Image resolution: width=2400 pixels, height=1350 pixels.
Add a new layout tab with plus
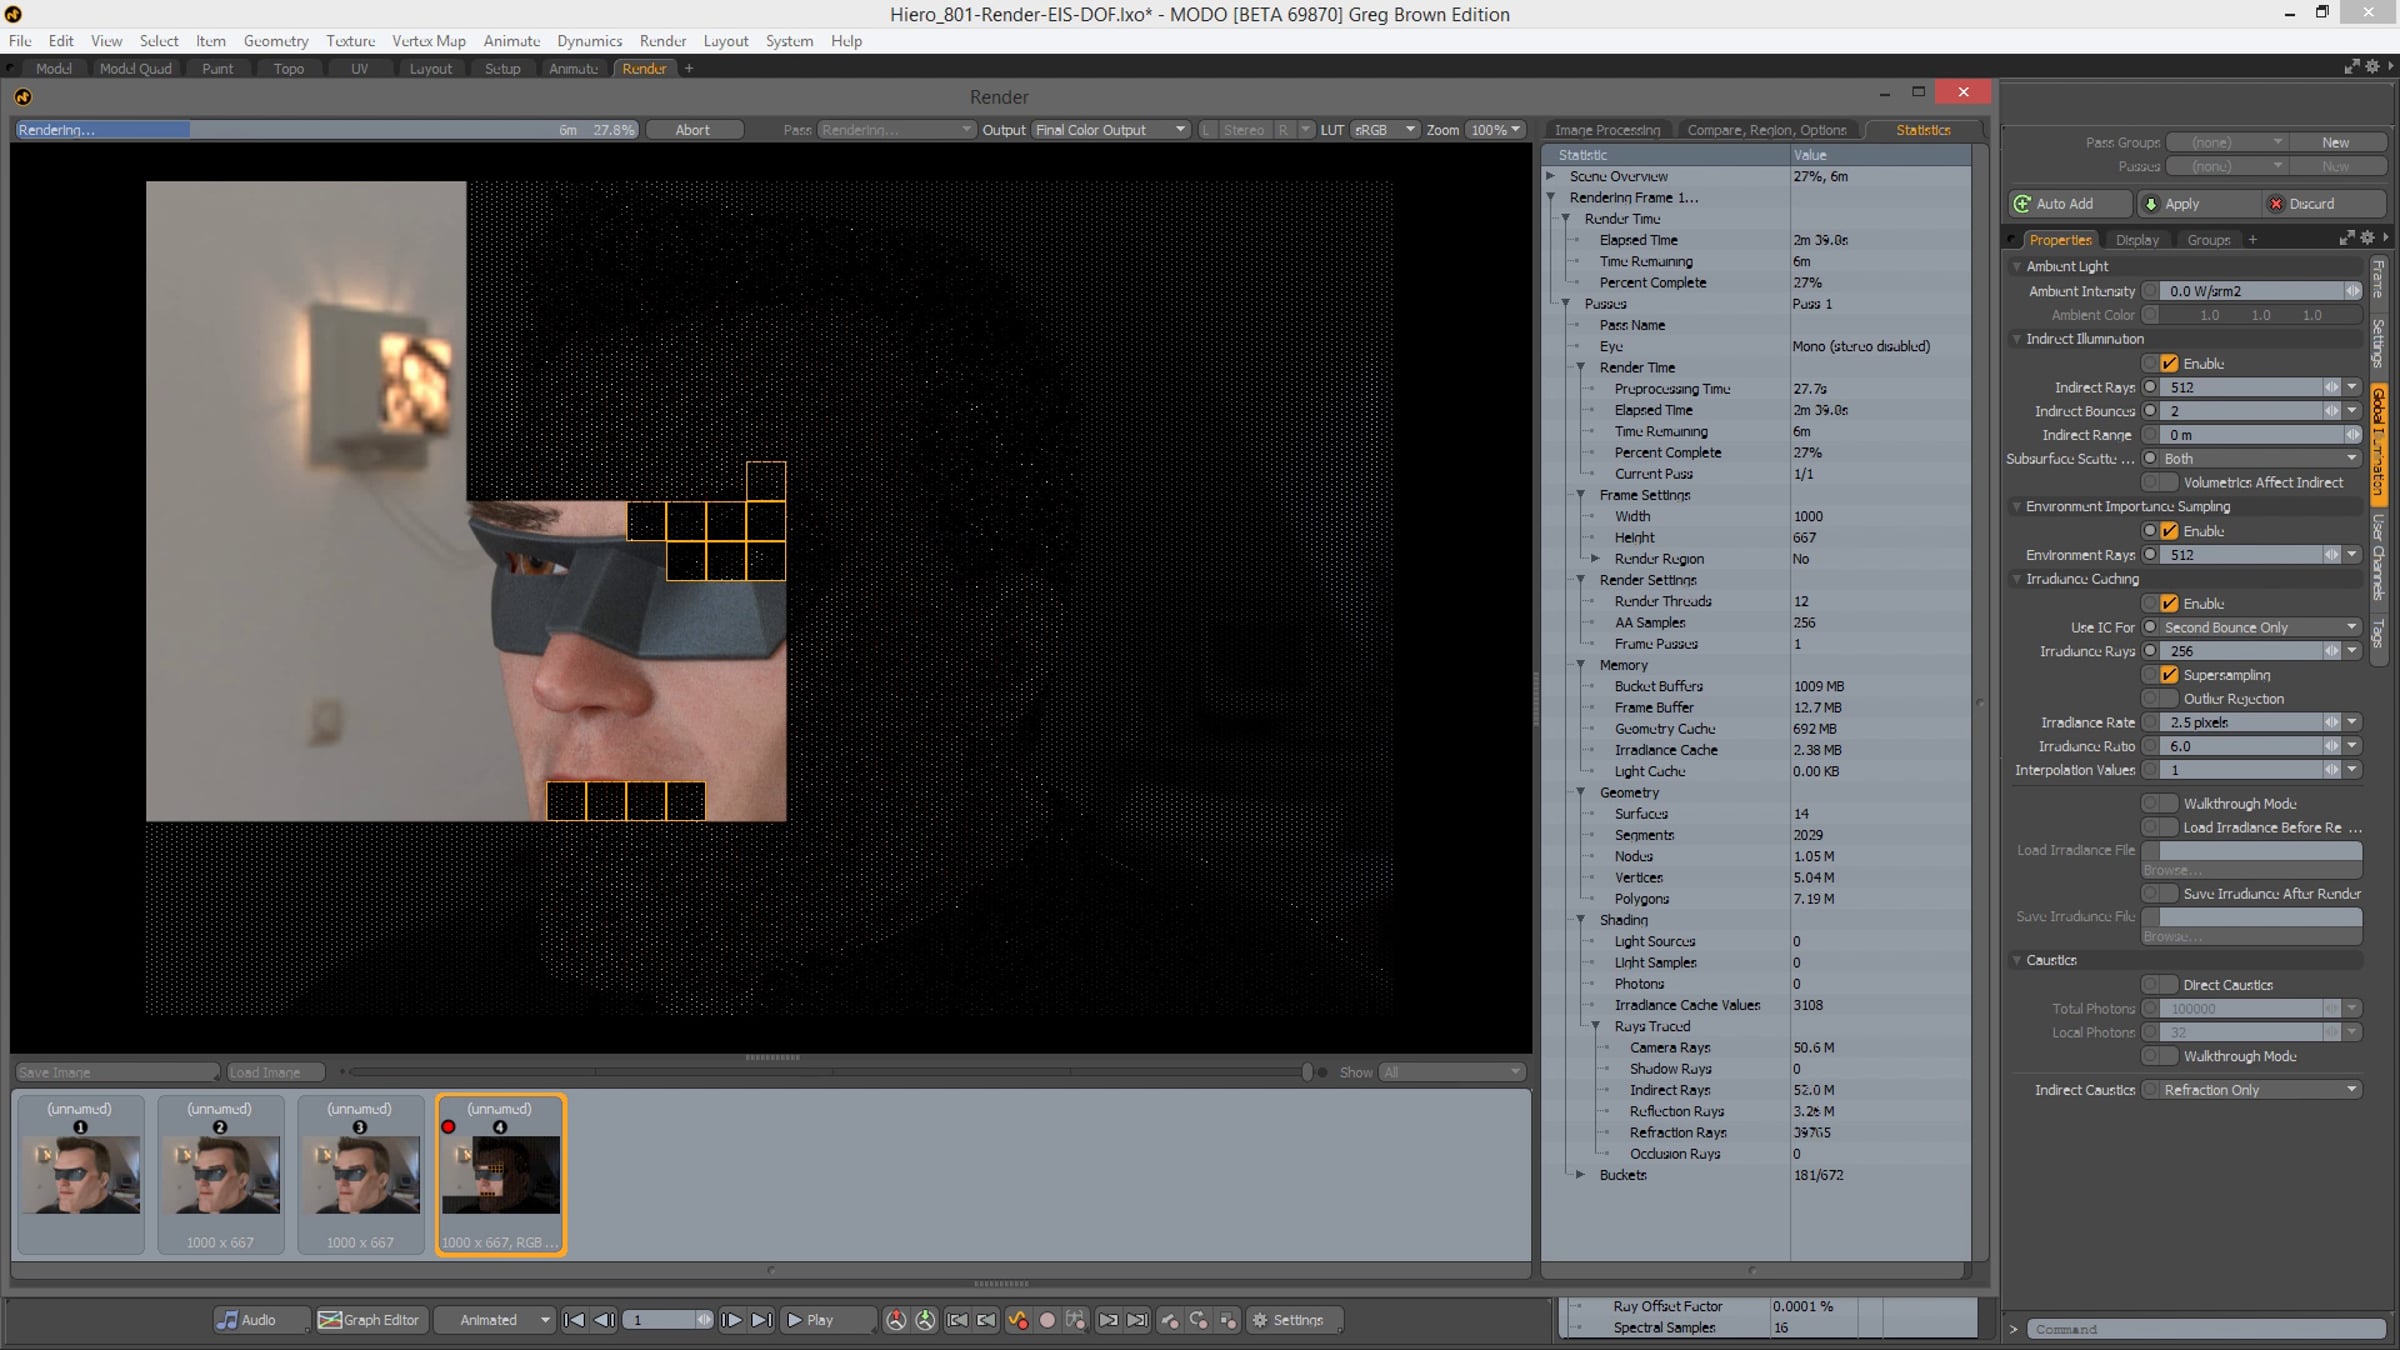click(689, 68)
